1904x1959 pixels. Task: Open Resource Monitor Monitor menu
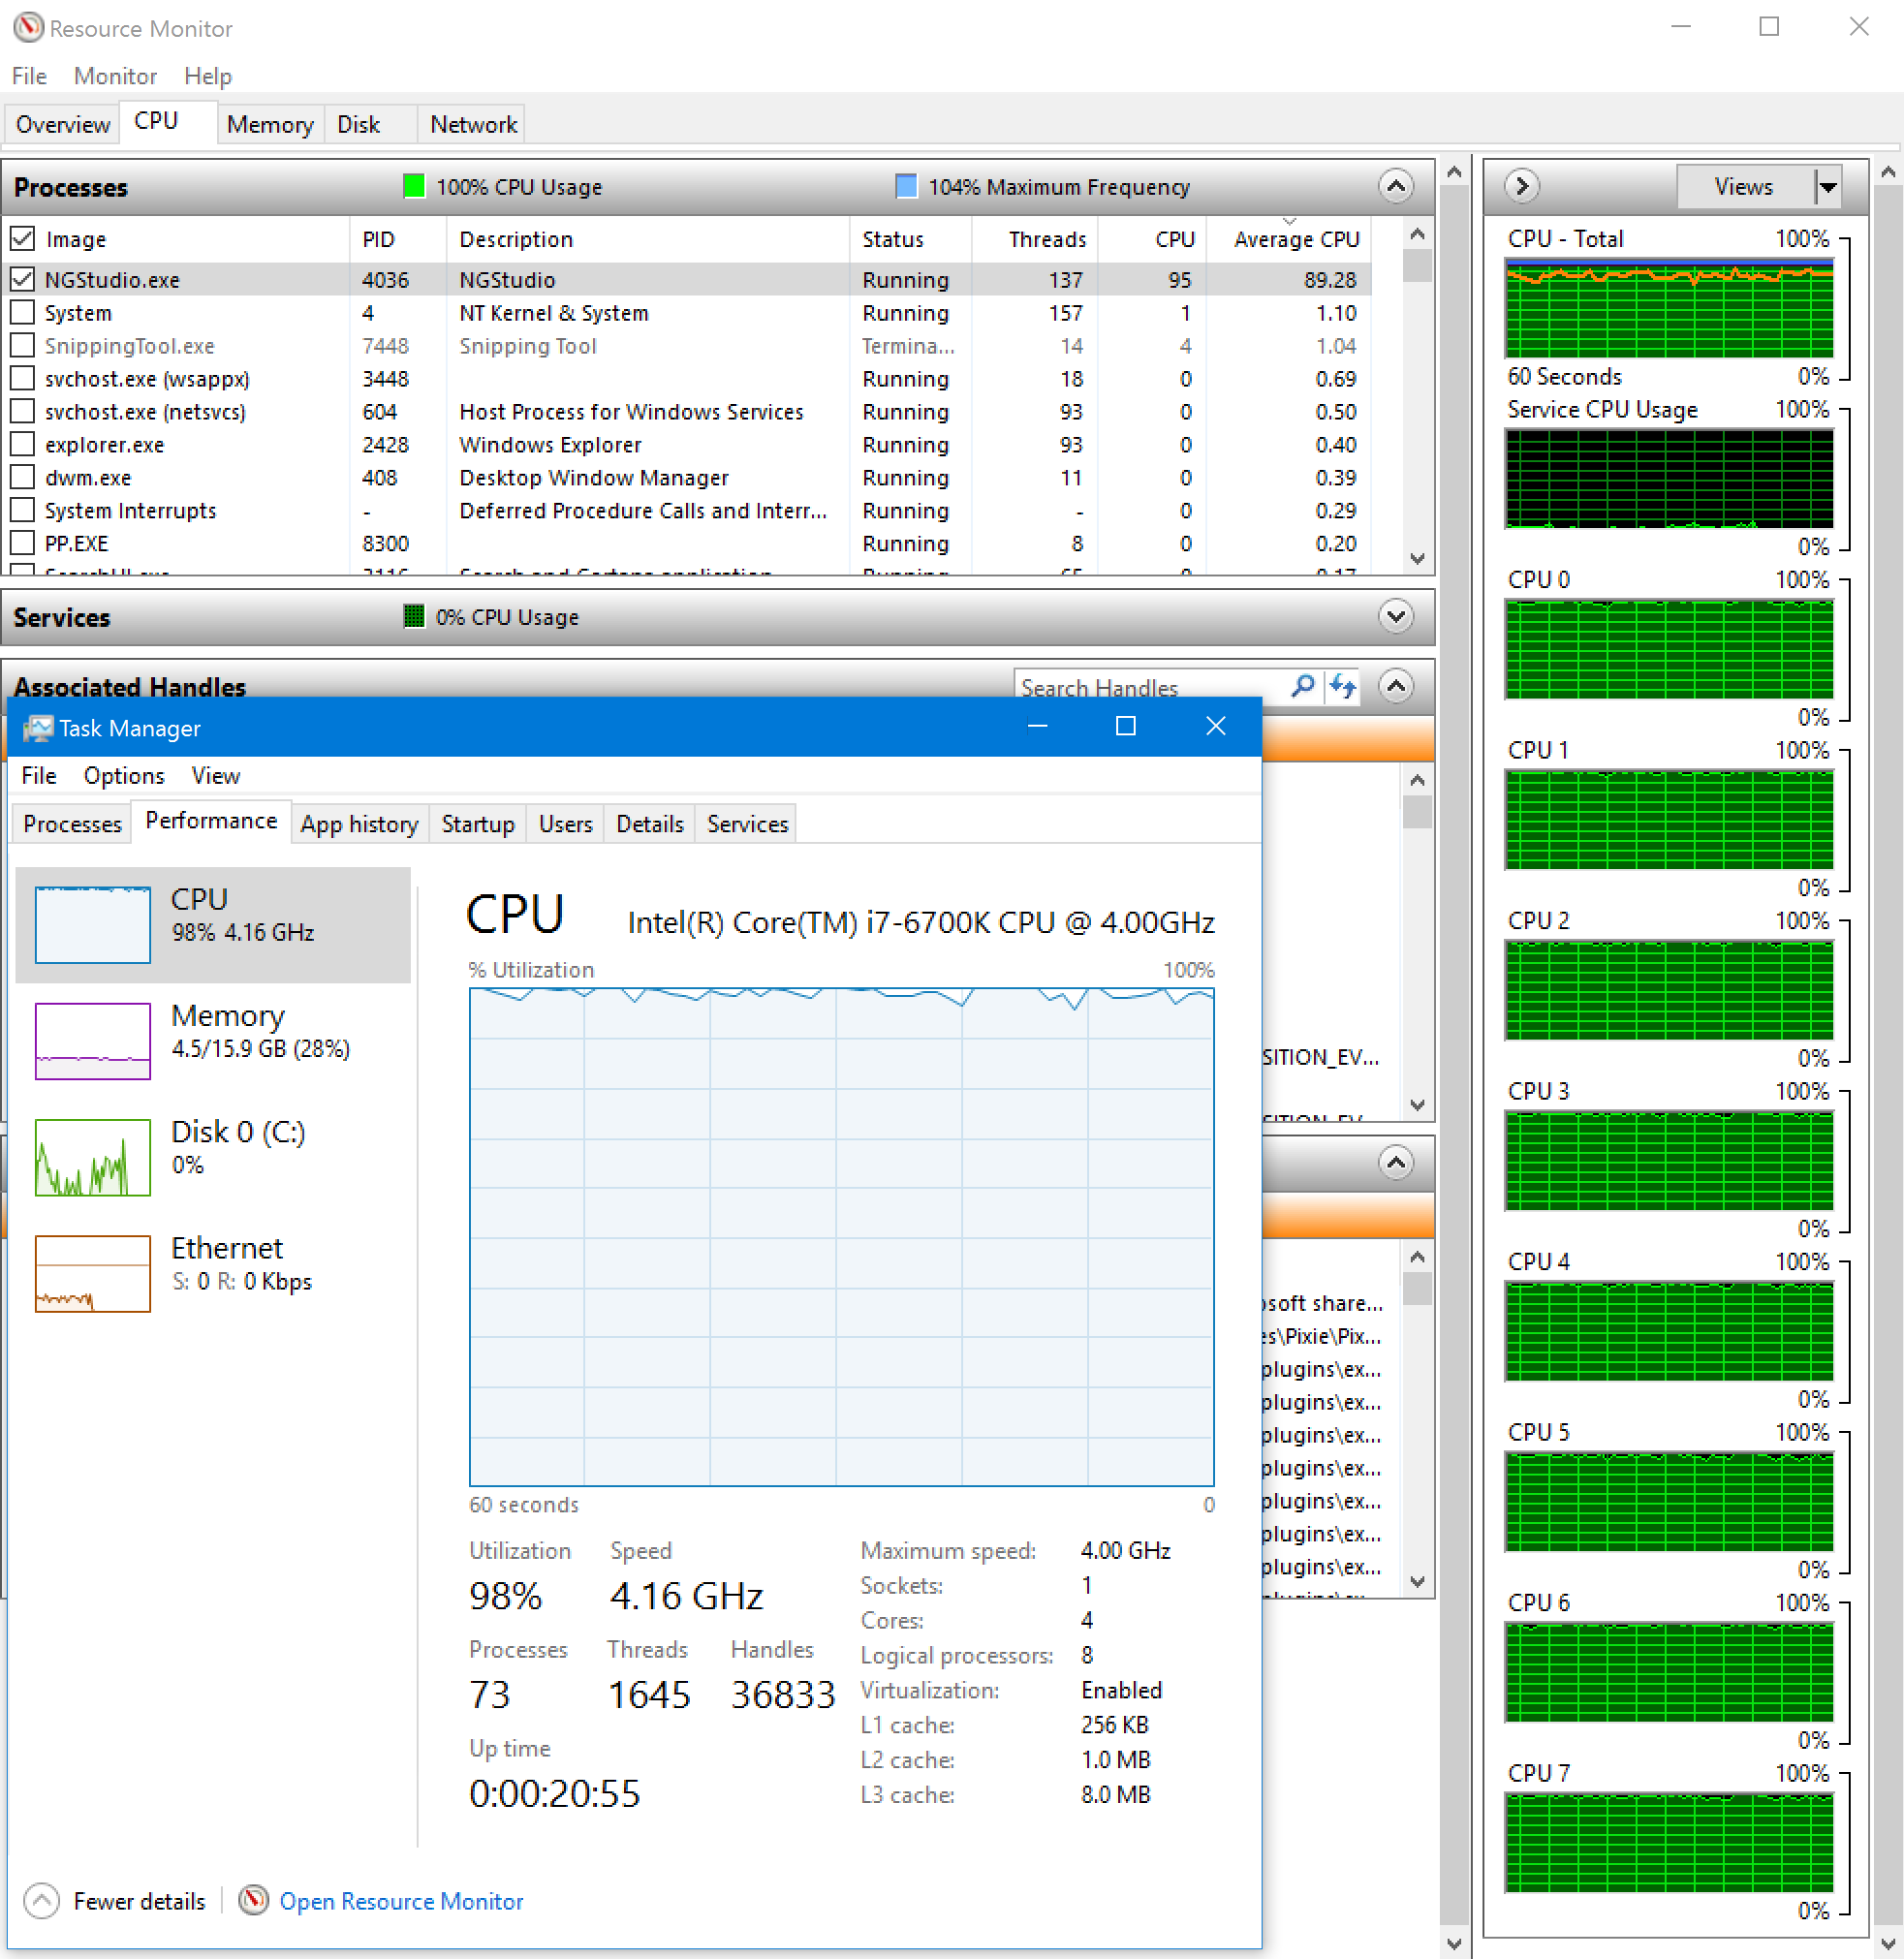coord(115,76)
